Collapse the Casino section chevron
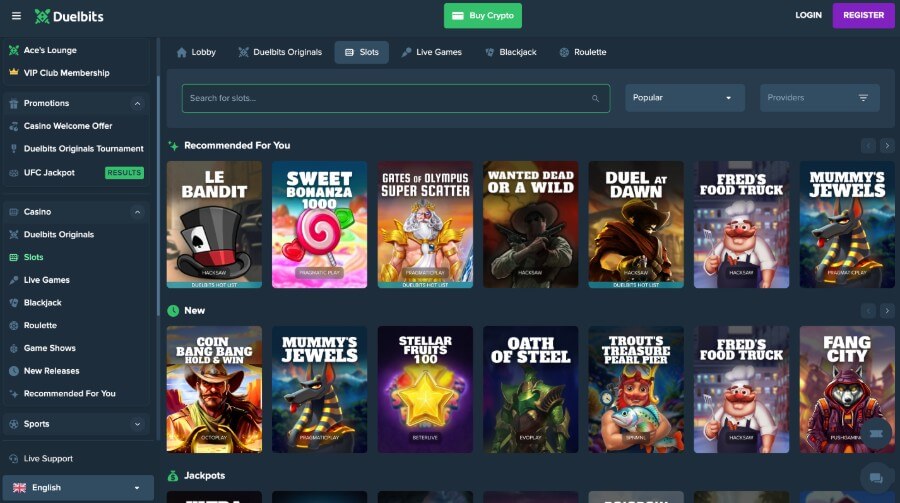The height and width of the screenshot is (503, 900). point(137,212)
